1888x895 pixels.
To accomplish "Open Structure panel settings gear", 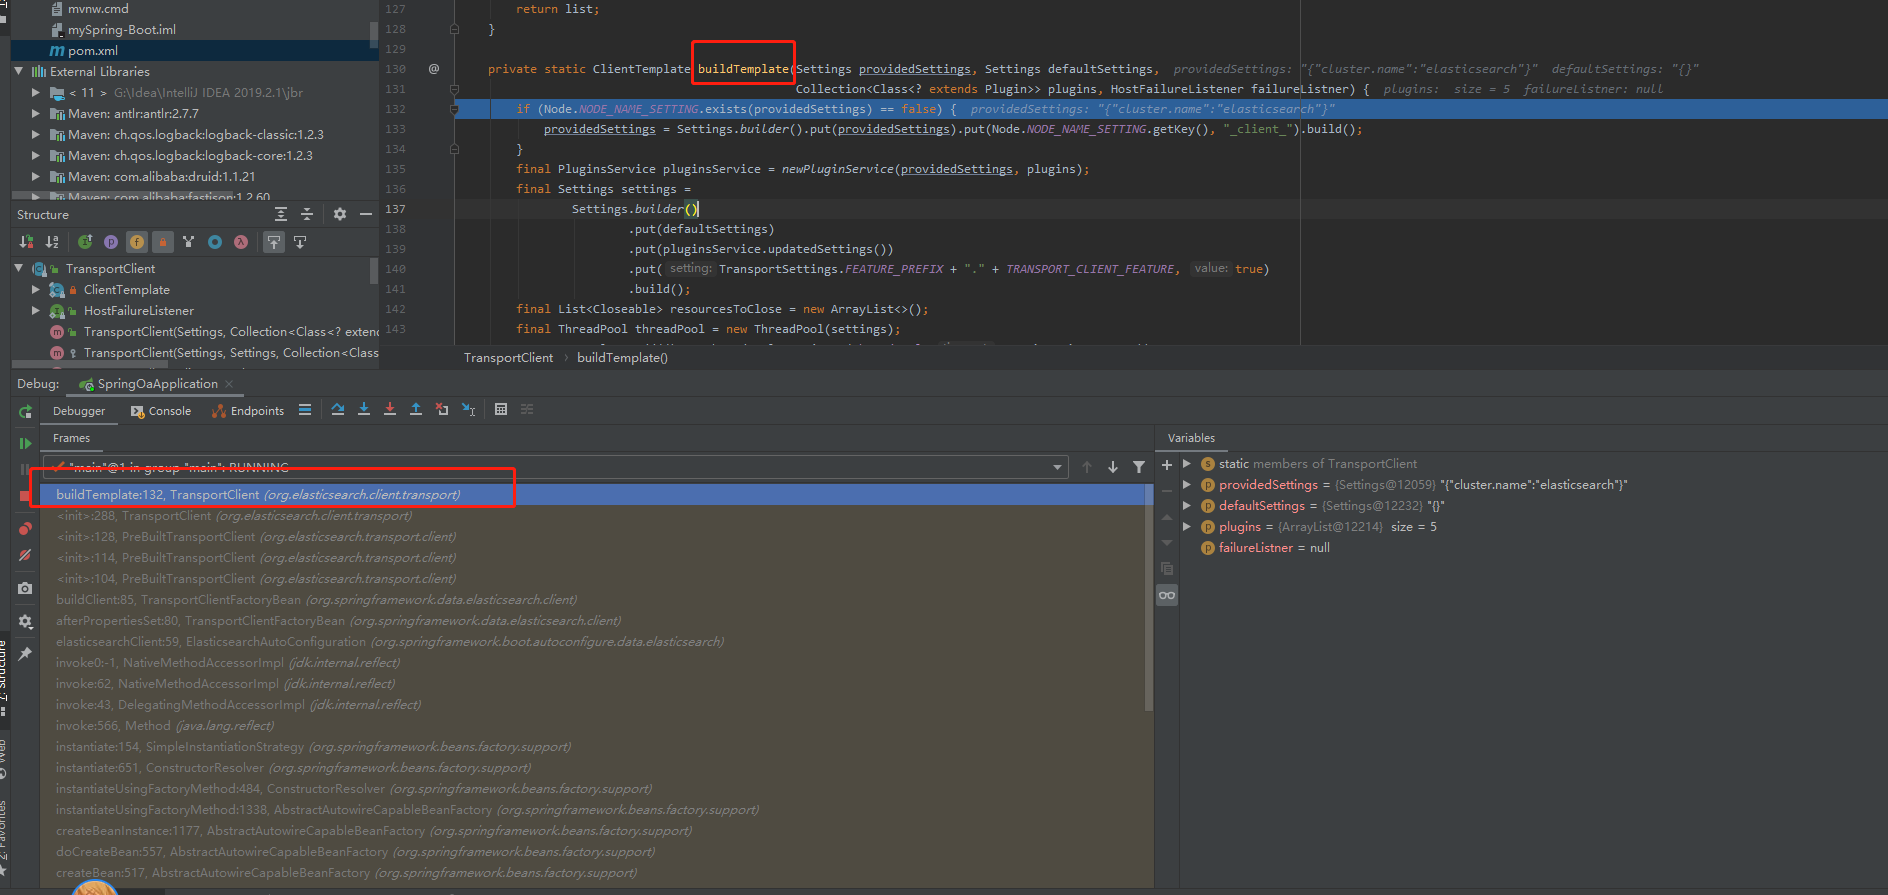I will pos(340,214).
